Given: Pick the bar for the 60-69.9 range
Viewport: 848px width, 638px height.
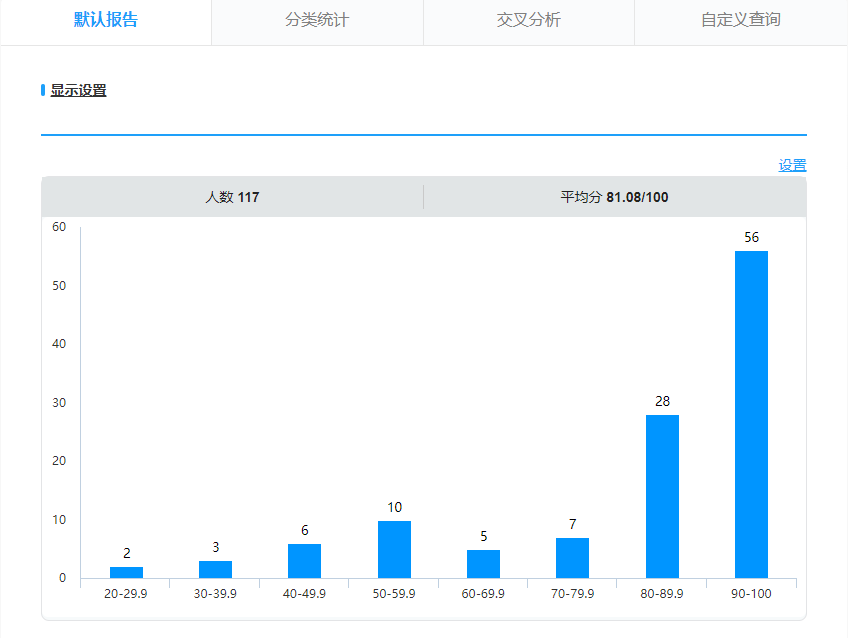Looking at the screenshot, I should (483, 564).
